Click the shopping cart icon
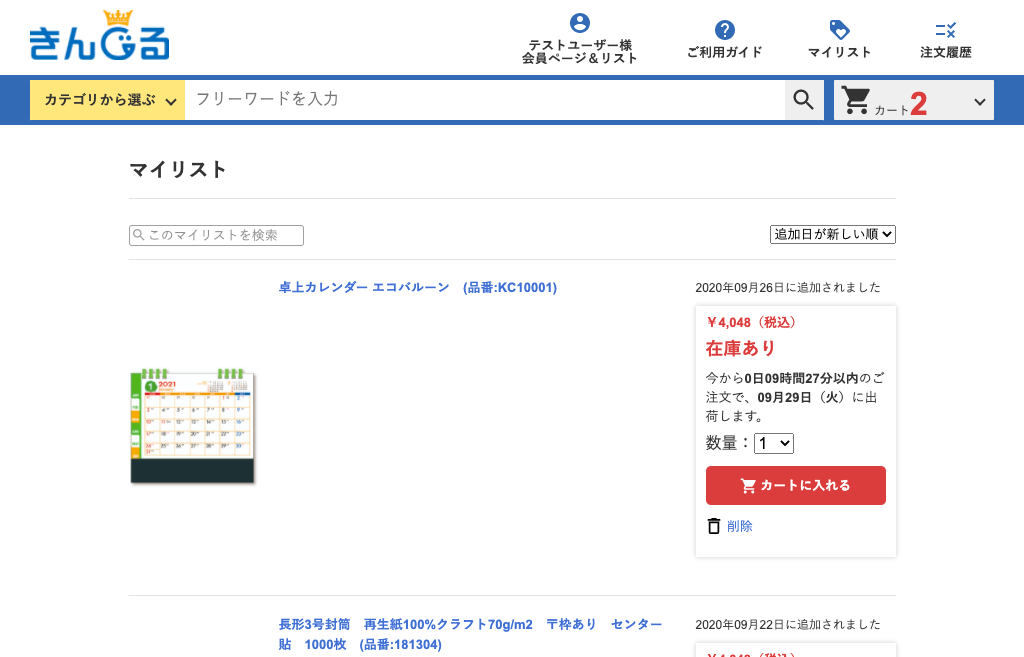 (x=856, y=100)
